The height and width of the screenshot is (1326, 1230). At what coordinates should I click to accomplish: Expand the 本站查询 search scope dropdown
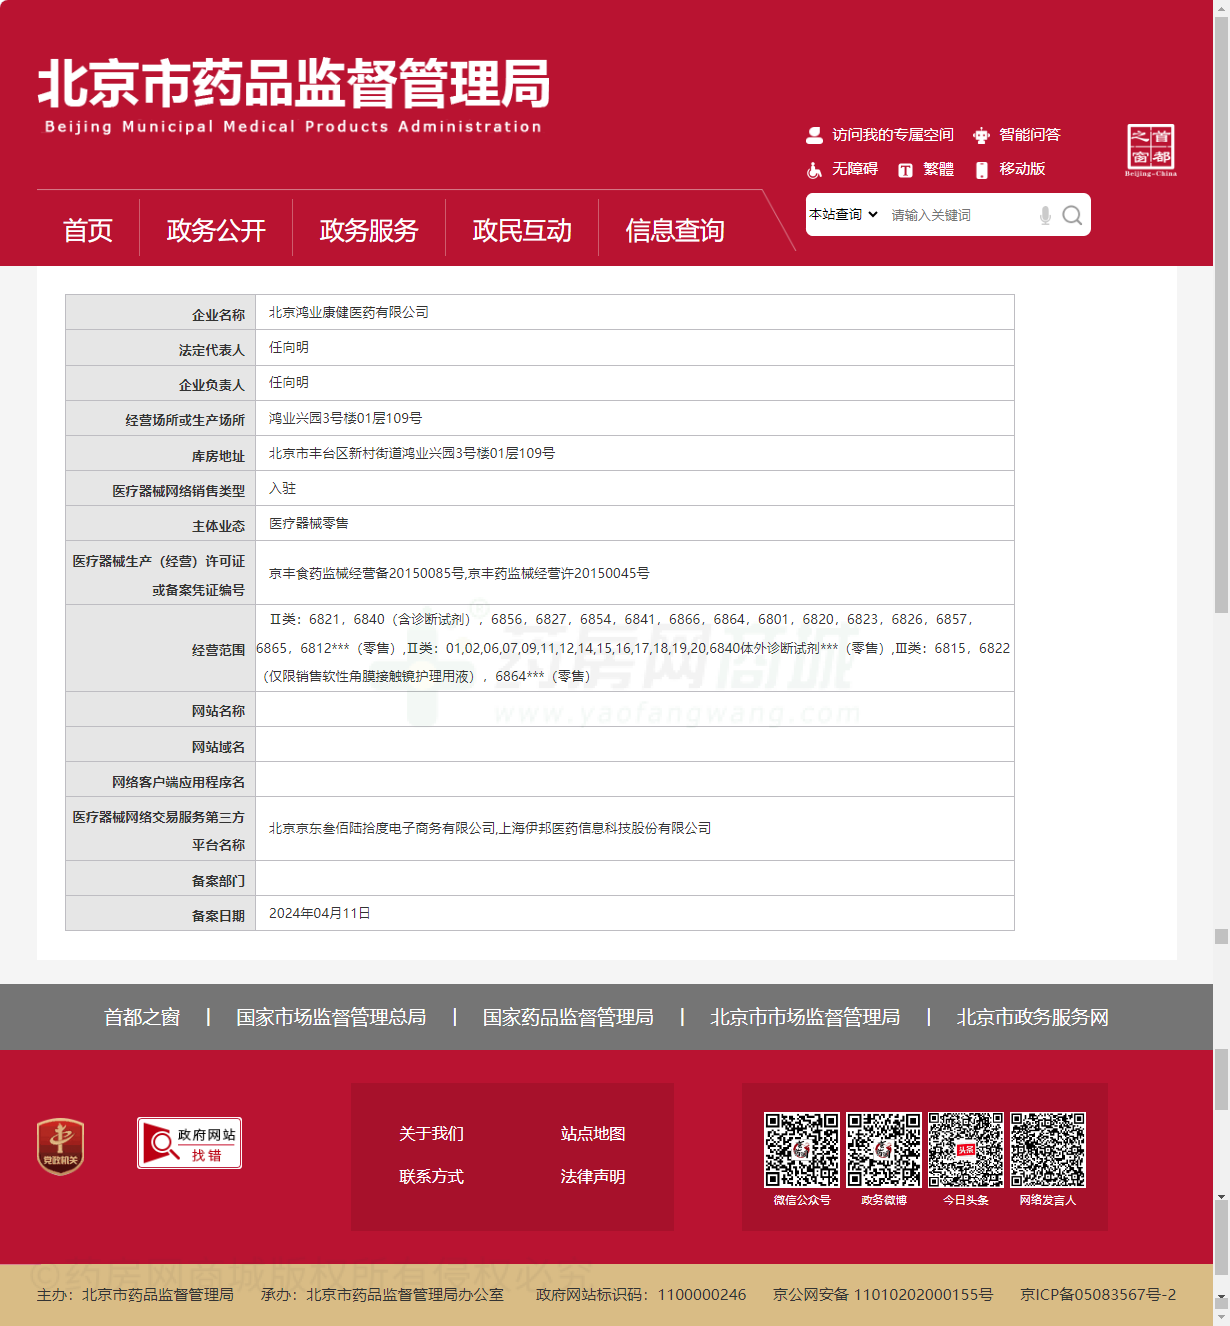[843, 215]
